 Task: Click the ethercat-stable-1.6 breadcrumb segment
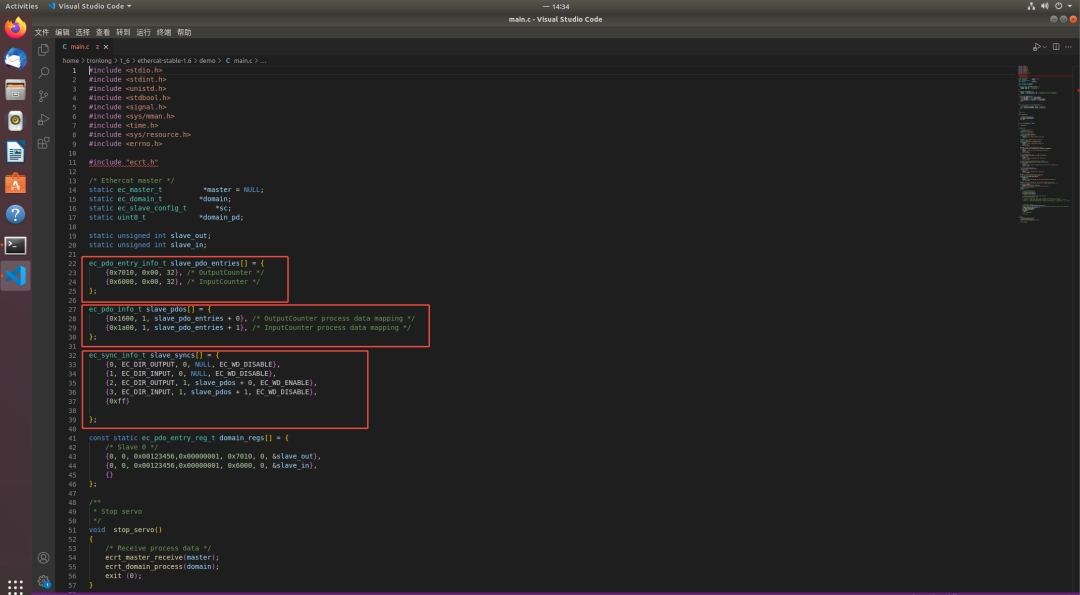click(x=165, y=61)
